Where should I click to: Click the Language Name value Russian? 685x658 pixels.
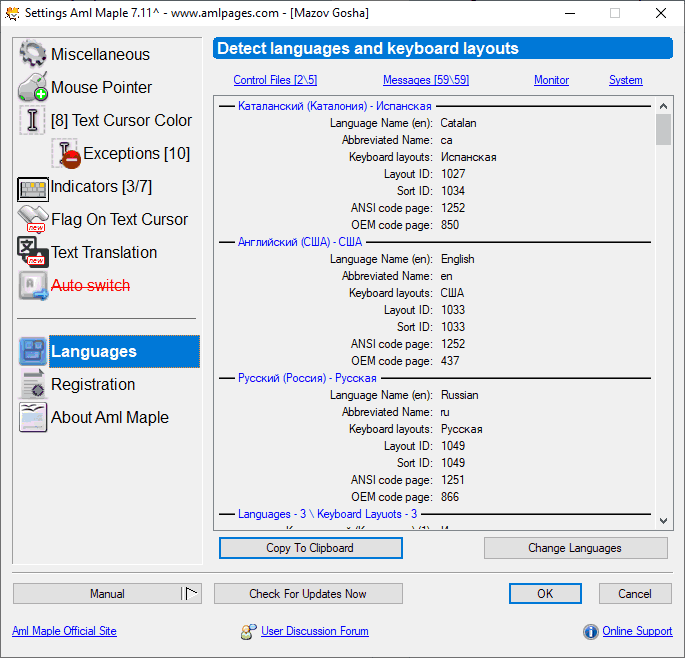(460, 395)
